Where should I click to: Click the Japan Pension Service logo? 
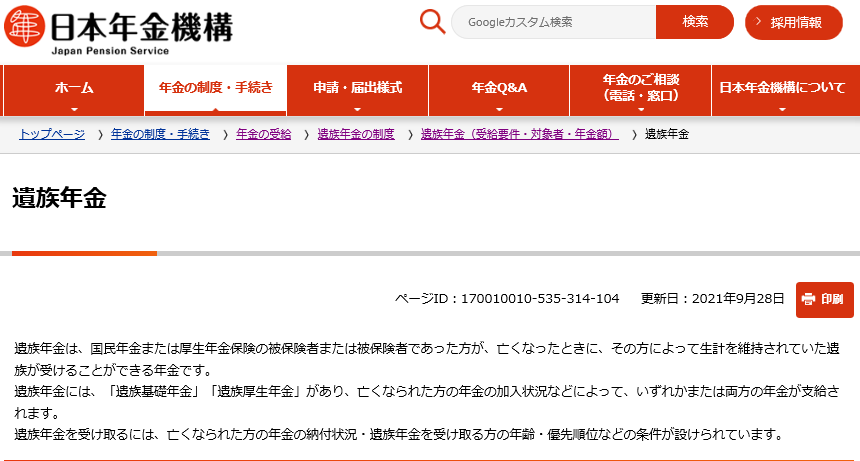click(120, 28)
